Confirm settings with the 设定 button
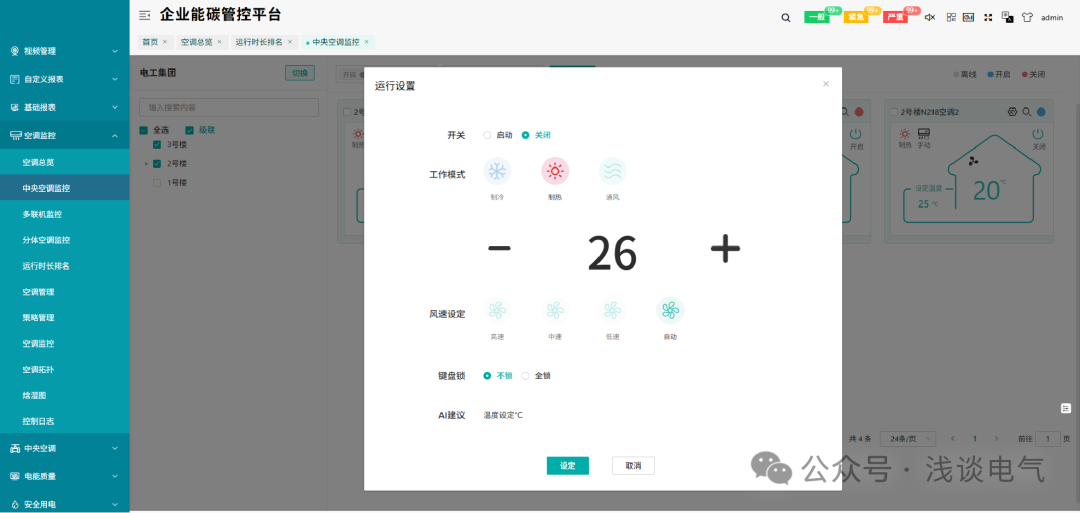The height and width of the screenshot is (513, 1080). click(568, 465)
